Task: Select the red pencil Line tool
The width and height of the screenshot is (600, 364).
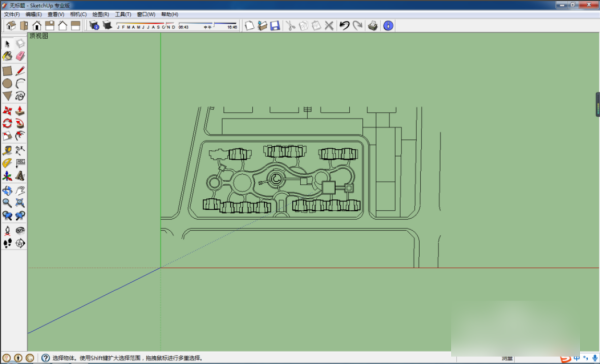Action: point(20,71)
